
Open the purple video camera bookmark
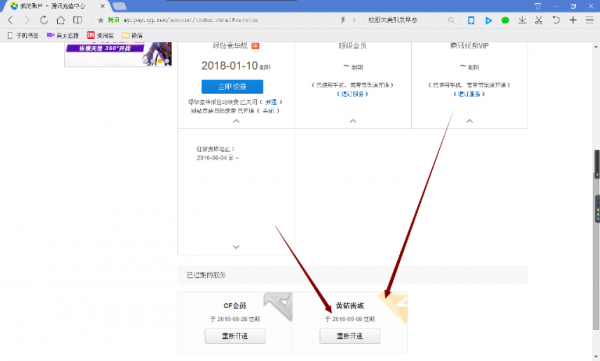pyautogui.click(x=62, y=35)
